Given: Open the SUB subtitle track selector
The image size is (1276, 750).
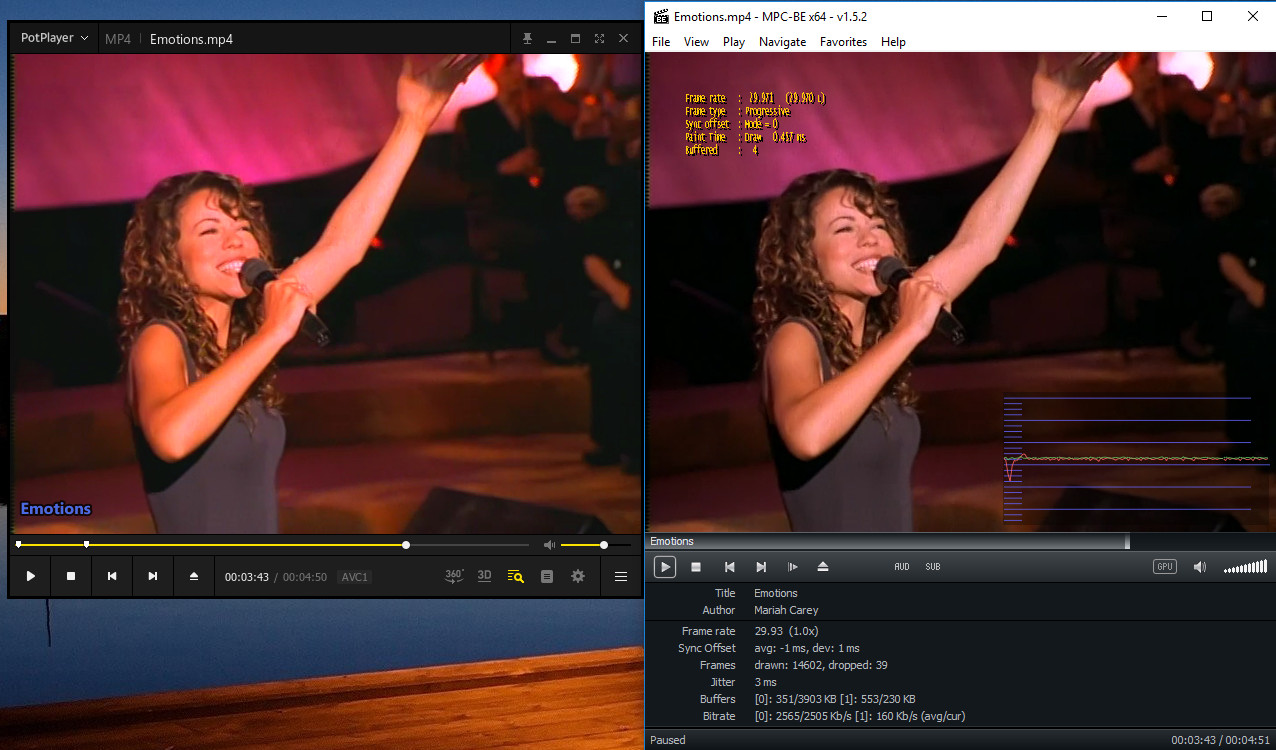Looking at the screenshot, I should point(933,567).
